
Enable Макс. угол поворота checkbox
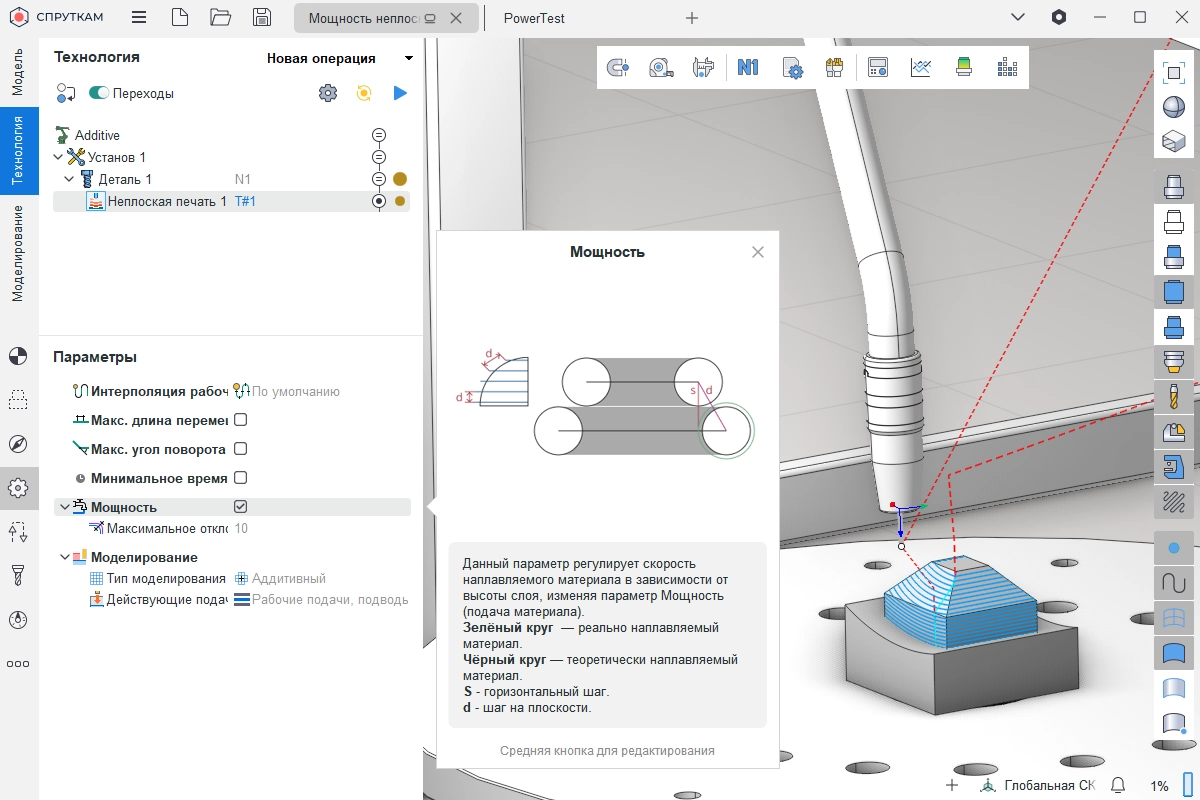click(240, 449)
